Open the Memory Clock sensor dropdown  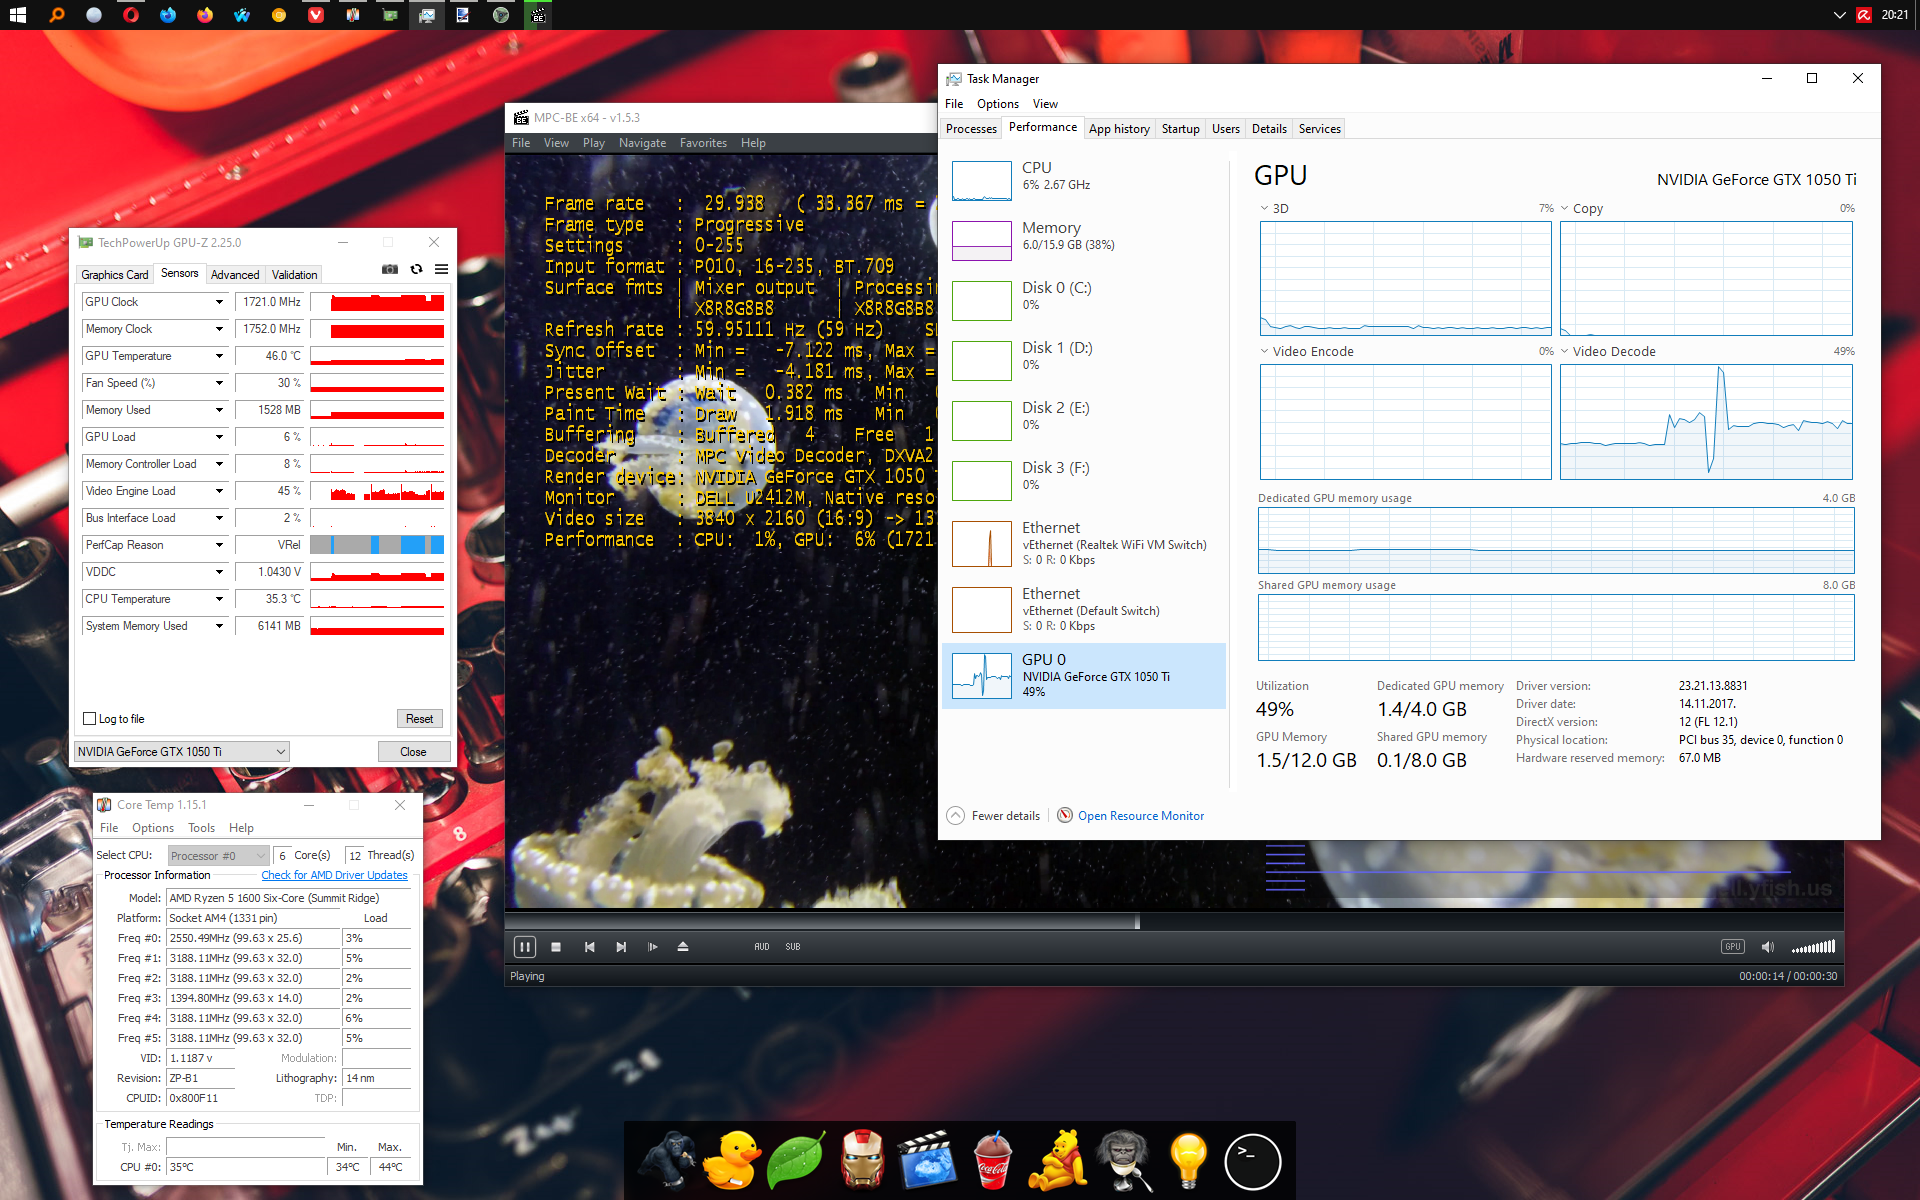point(219,329)
